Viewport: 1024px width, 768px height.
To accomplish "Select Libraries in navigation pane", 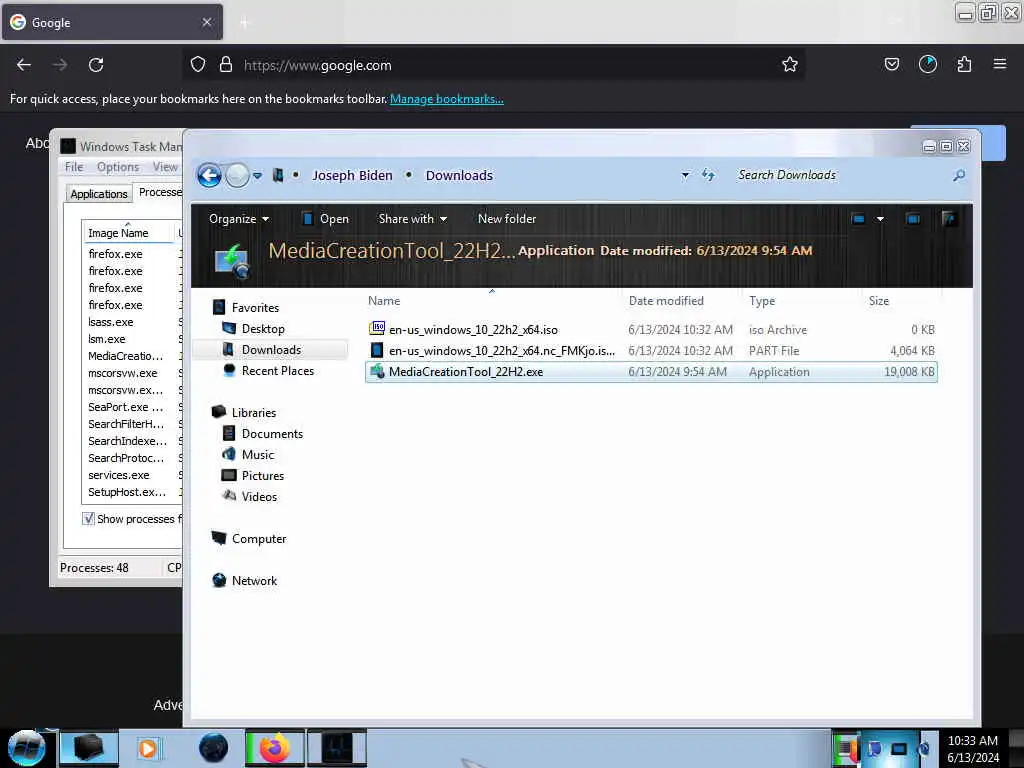I will coord(253,413).
